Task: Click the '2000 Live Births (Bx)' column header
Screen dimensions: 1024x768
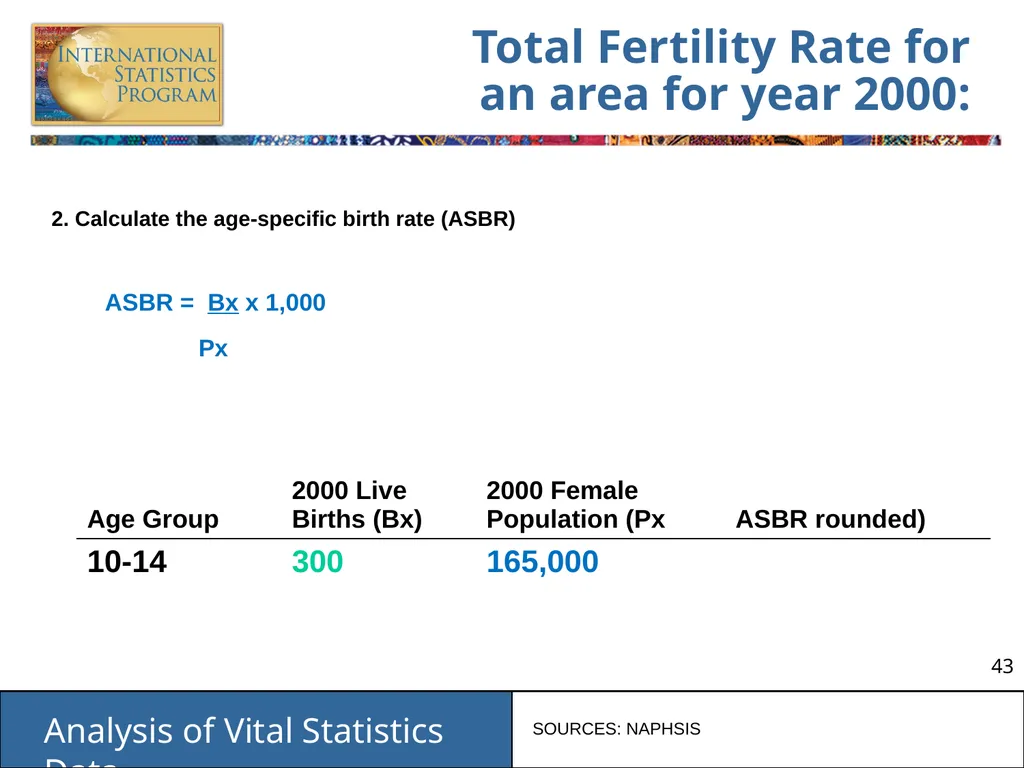Action: [x=357, y=504]
